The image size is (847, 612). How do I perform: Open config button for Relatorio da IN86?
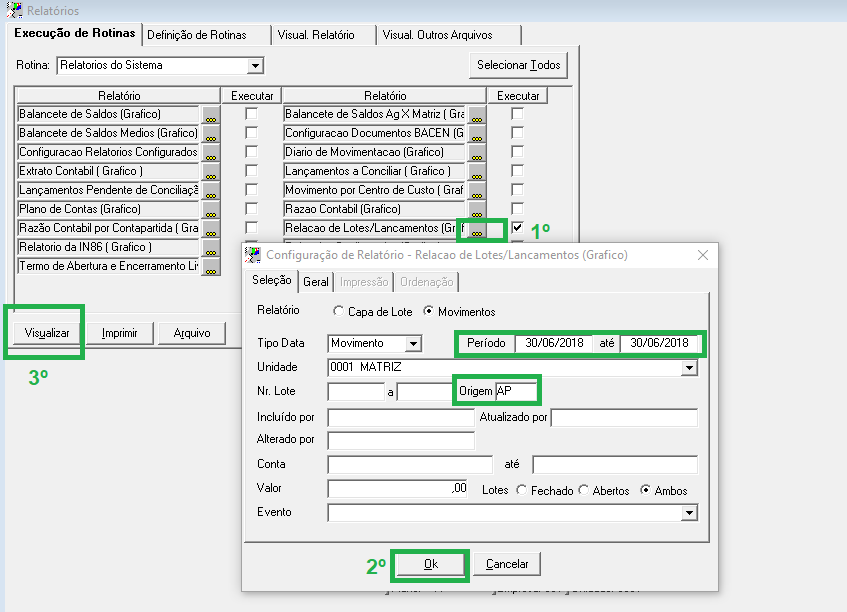pyautogui.click(x=211, y=247)
